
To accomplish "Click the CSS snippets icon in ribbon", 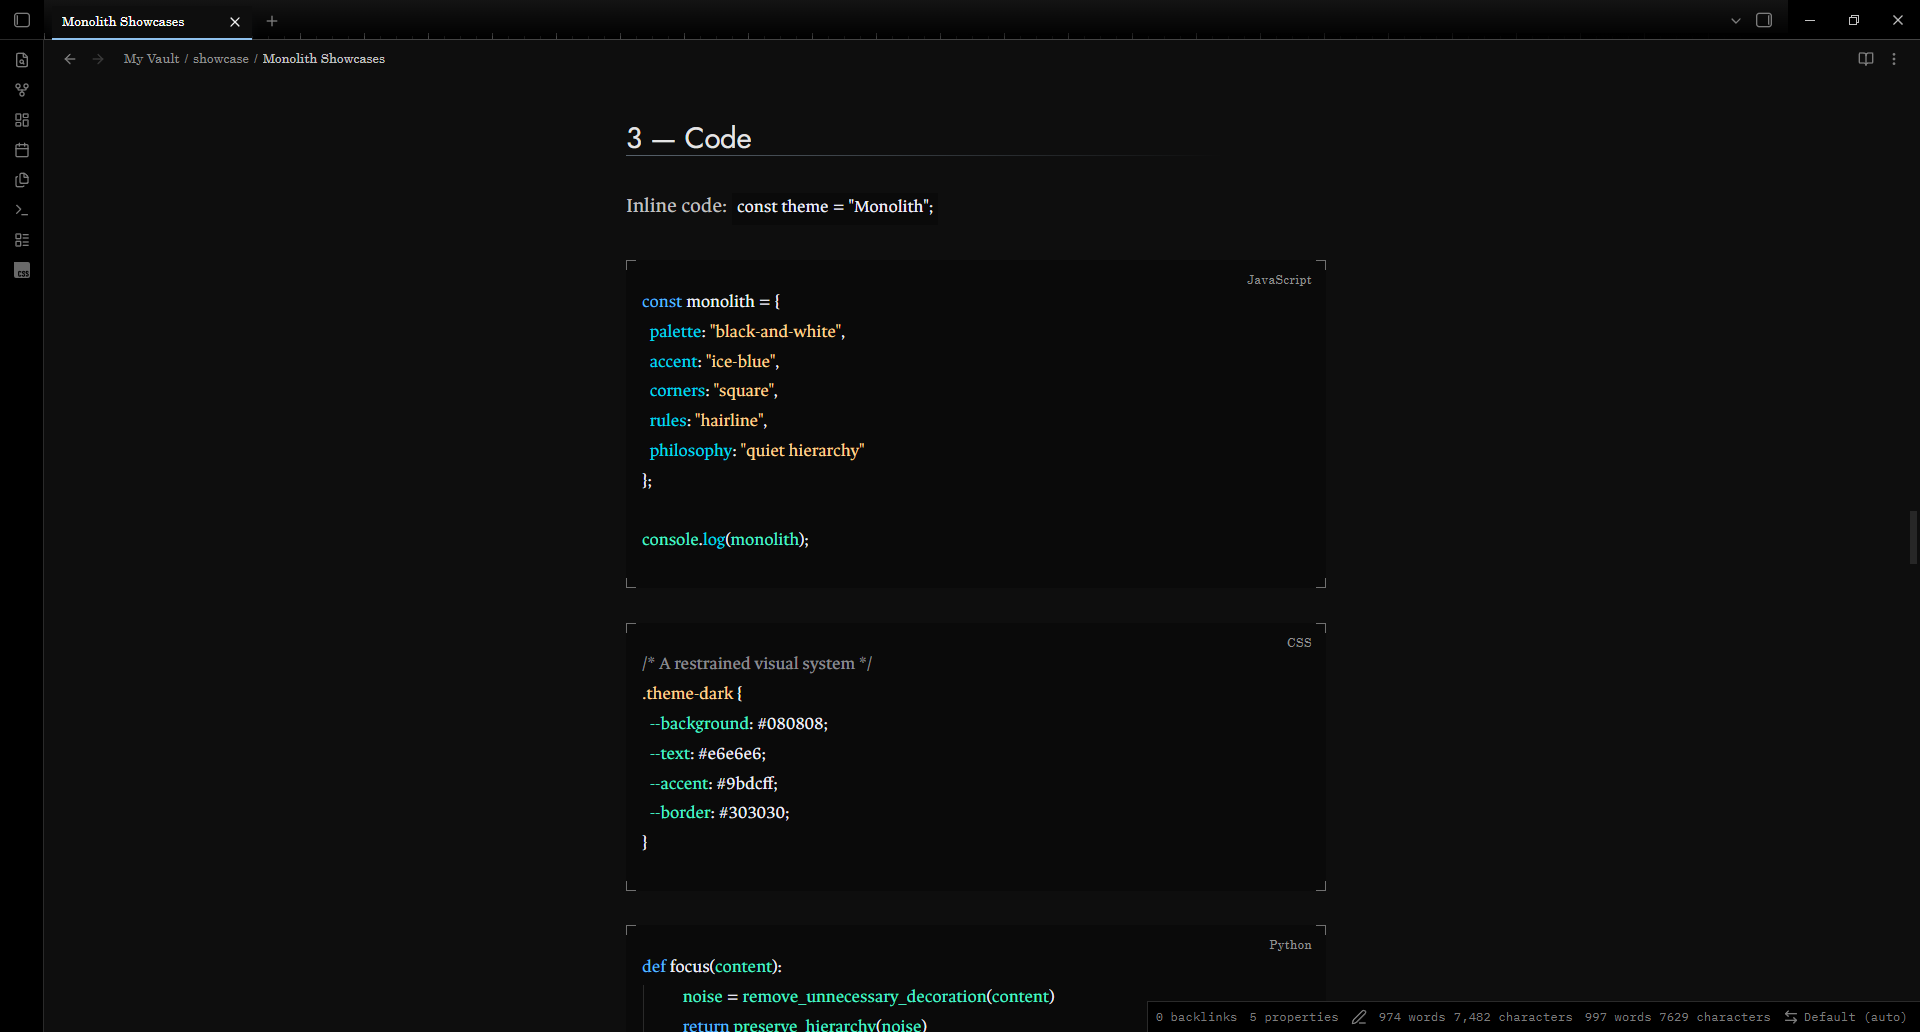I will [22, 271].
